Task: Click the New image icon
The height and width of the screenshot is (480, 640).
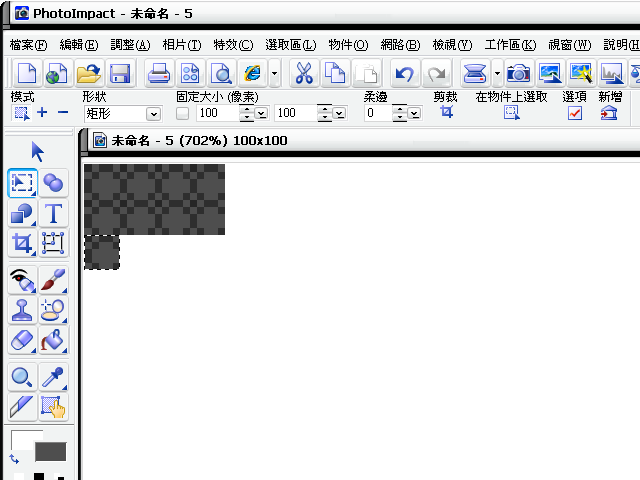Action: click(27, 73)
